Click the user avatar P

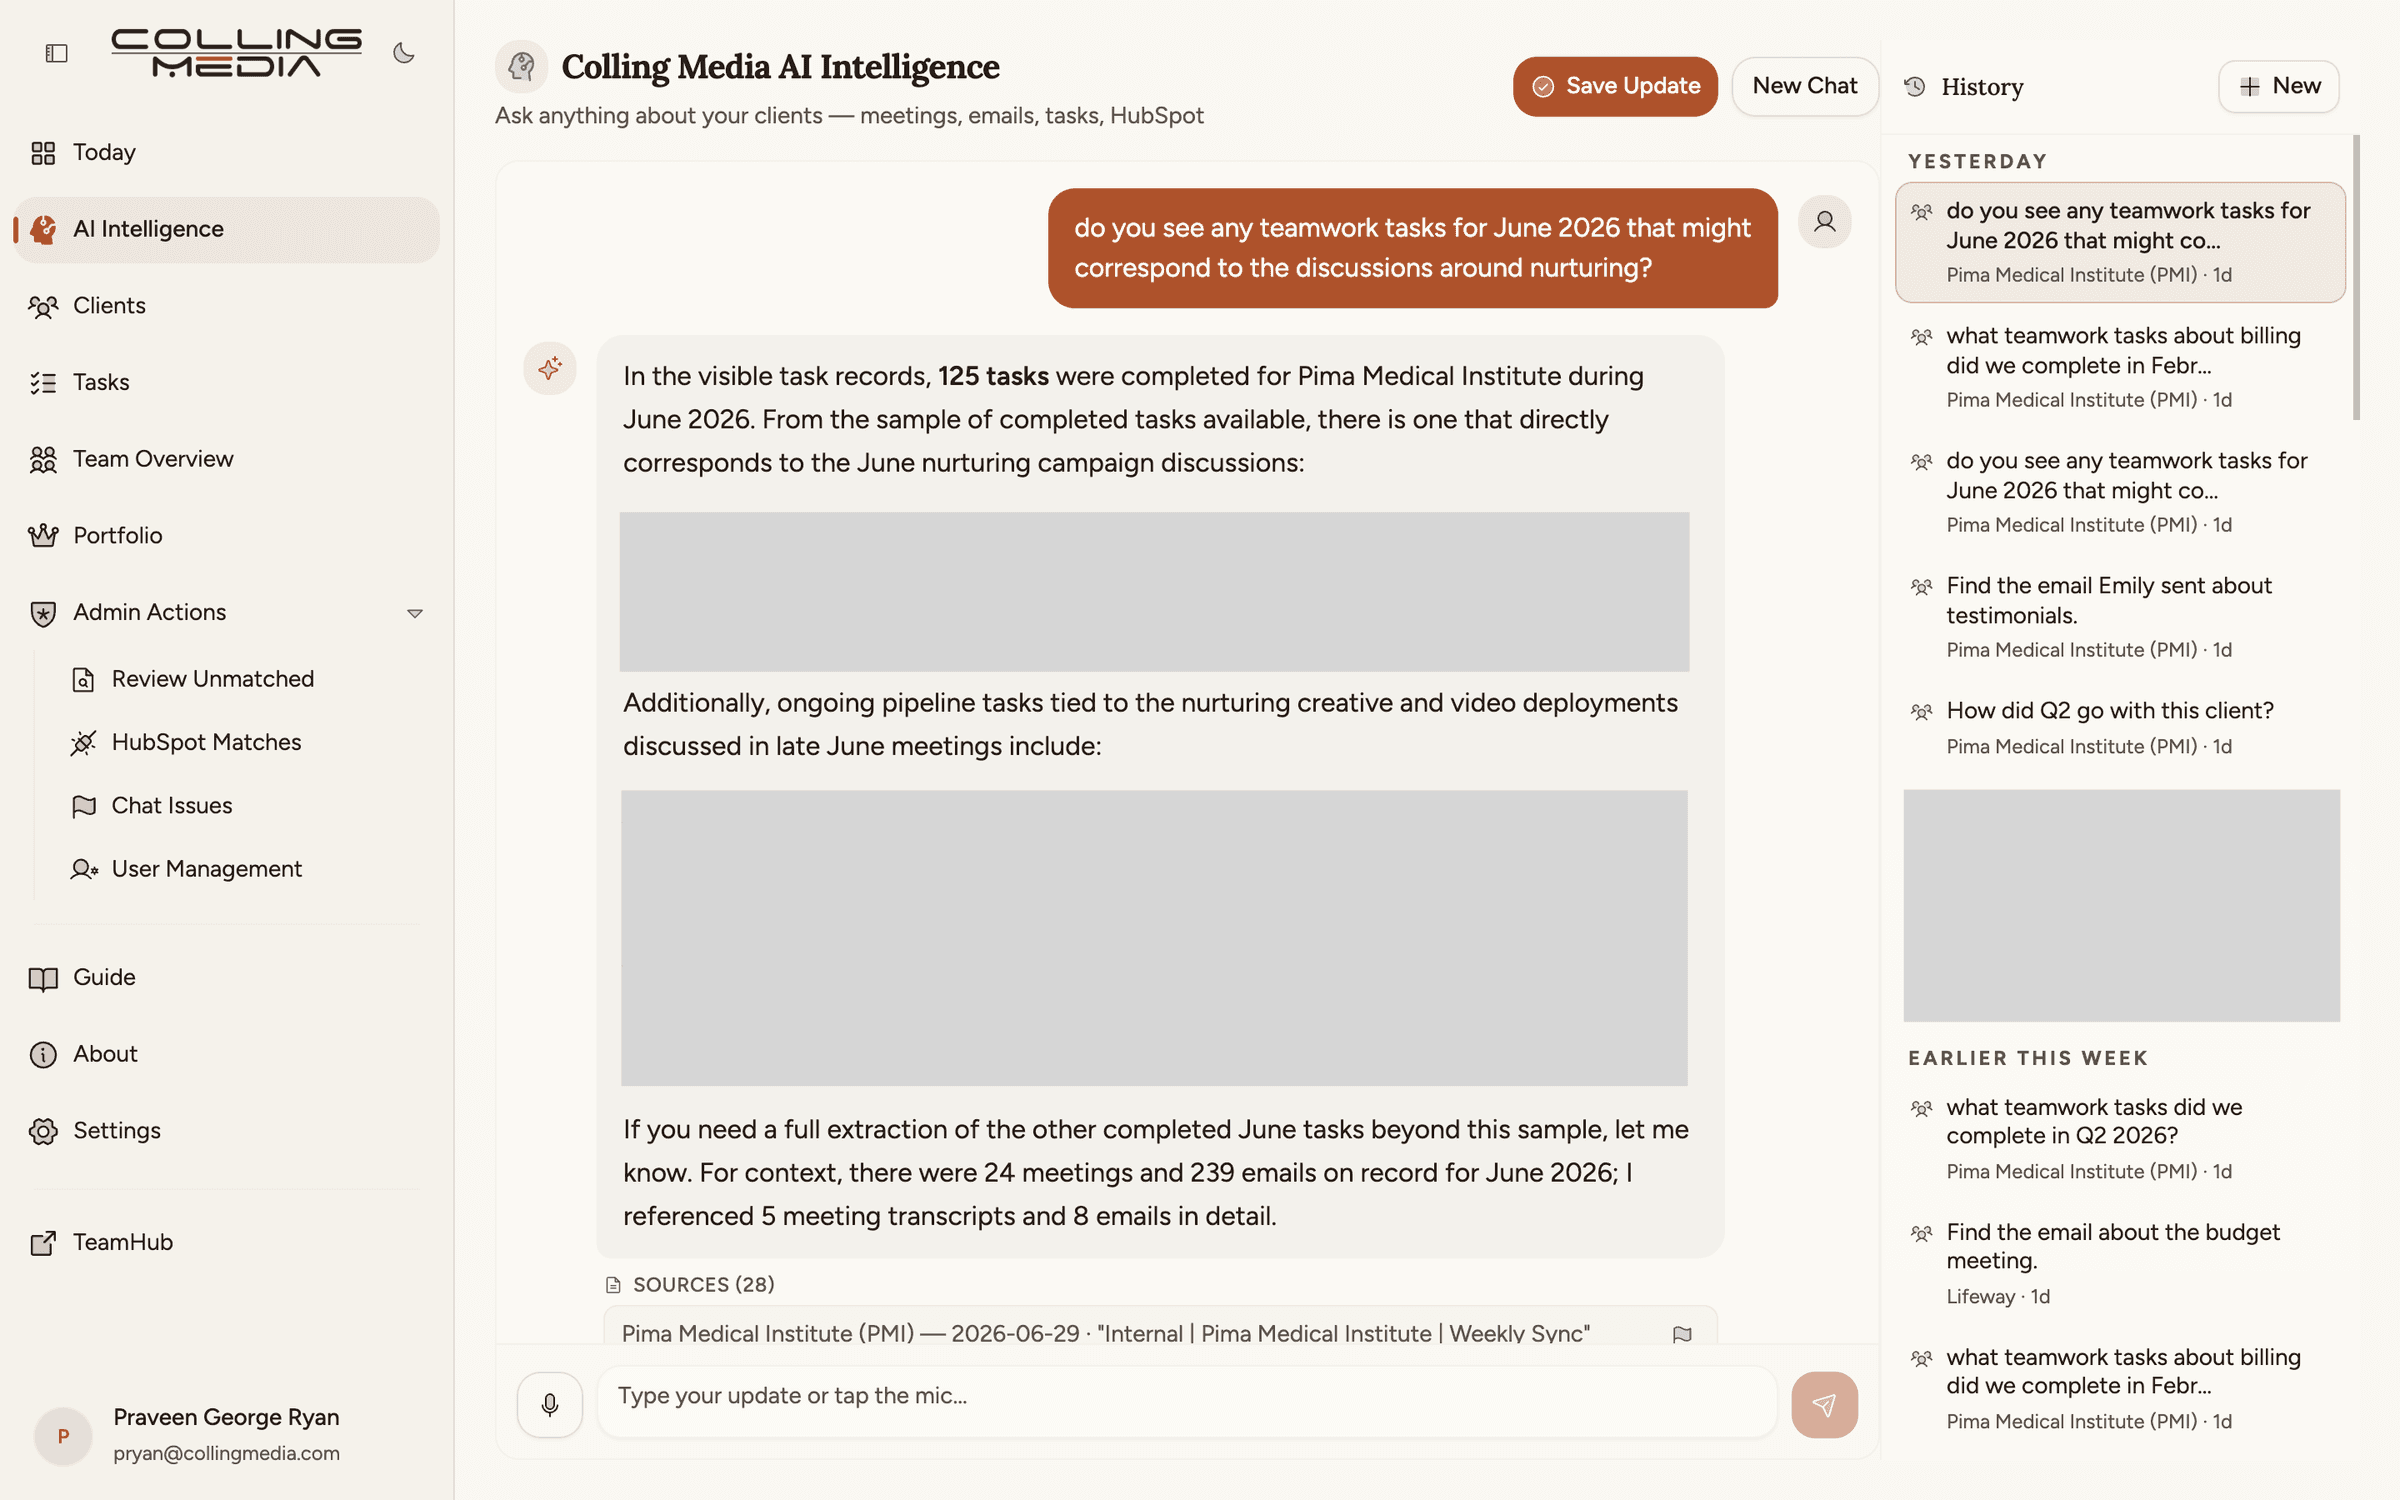click(63, 1436)
